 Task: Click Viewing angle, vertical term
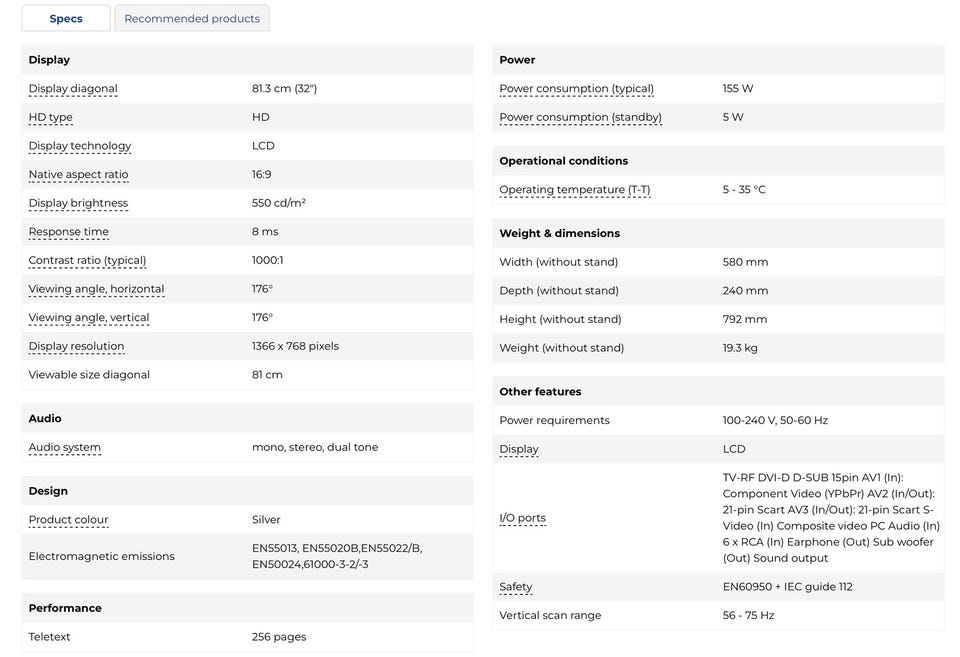89,318
